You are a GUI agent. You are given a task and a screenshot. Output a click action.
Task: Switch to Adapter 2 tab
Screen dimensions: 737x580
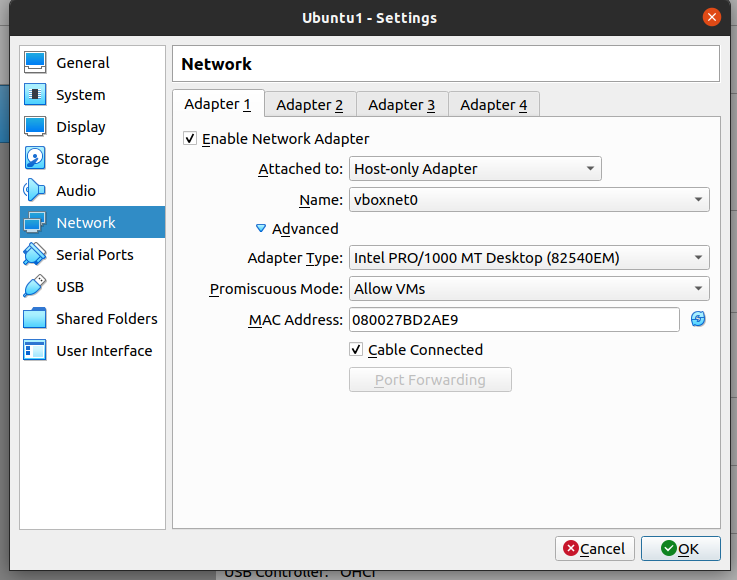[x=310, y=105]
